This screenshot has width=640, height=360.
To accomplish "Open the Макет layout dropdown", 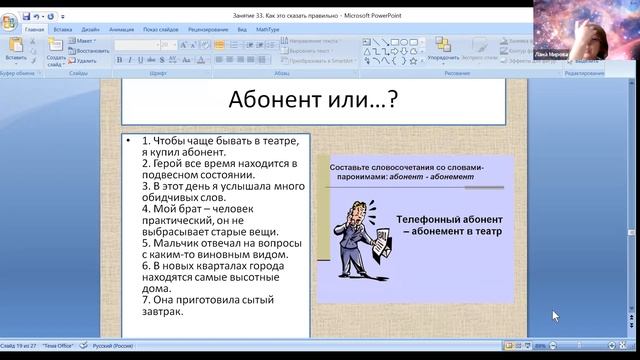I will (82, 41).
